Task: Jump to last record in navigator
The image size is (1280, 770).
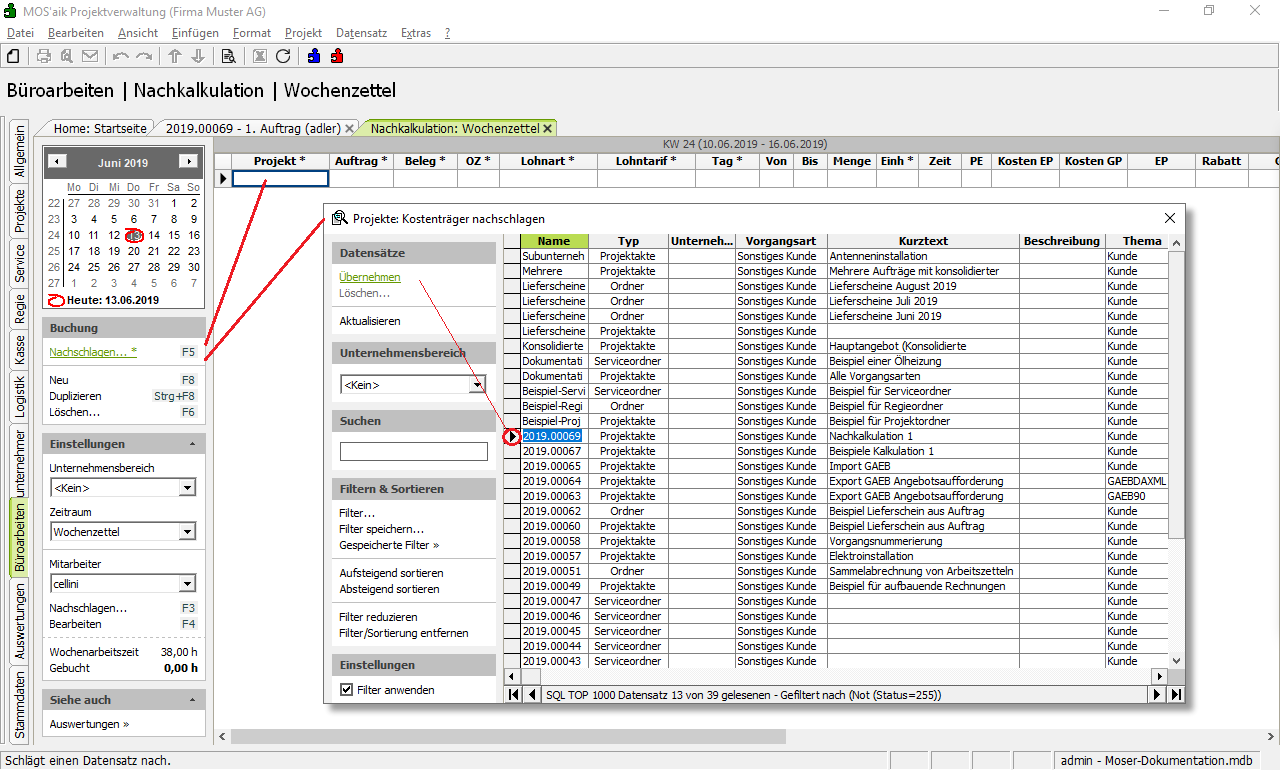Action: coord(1176,695)
